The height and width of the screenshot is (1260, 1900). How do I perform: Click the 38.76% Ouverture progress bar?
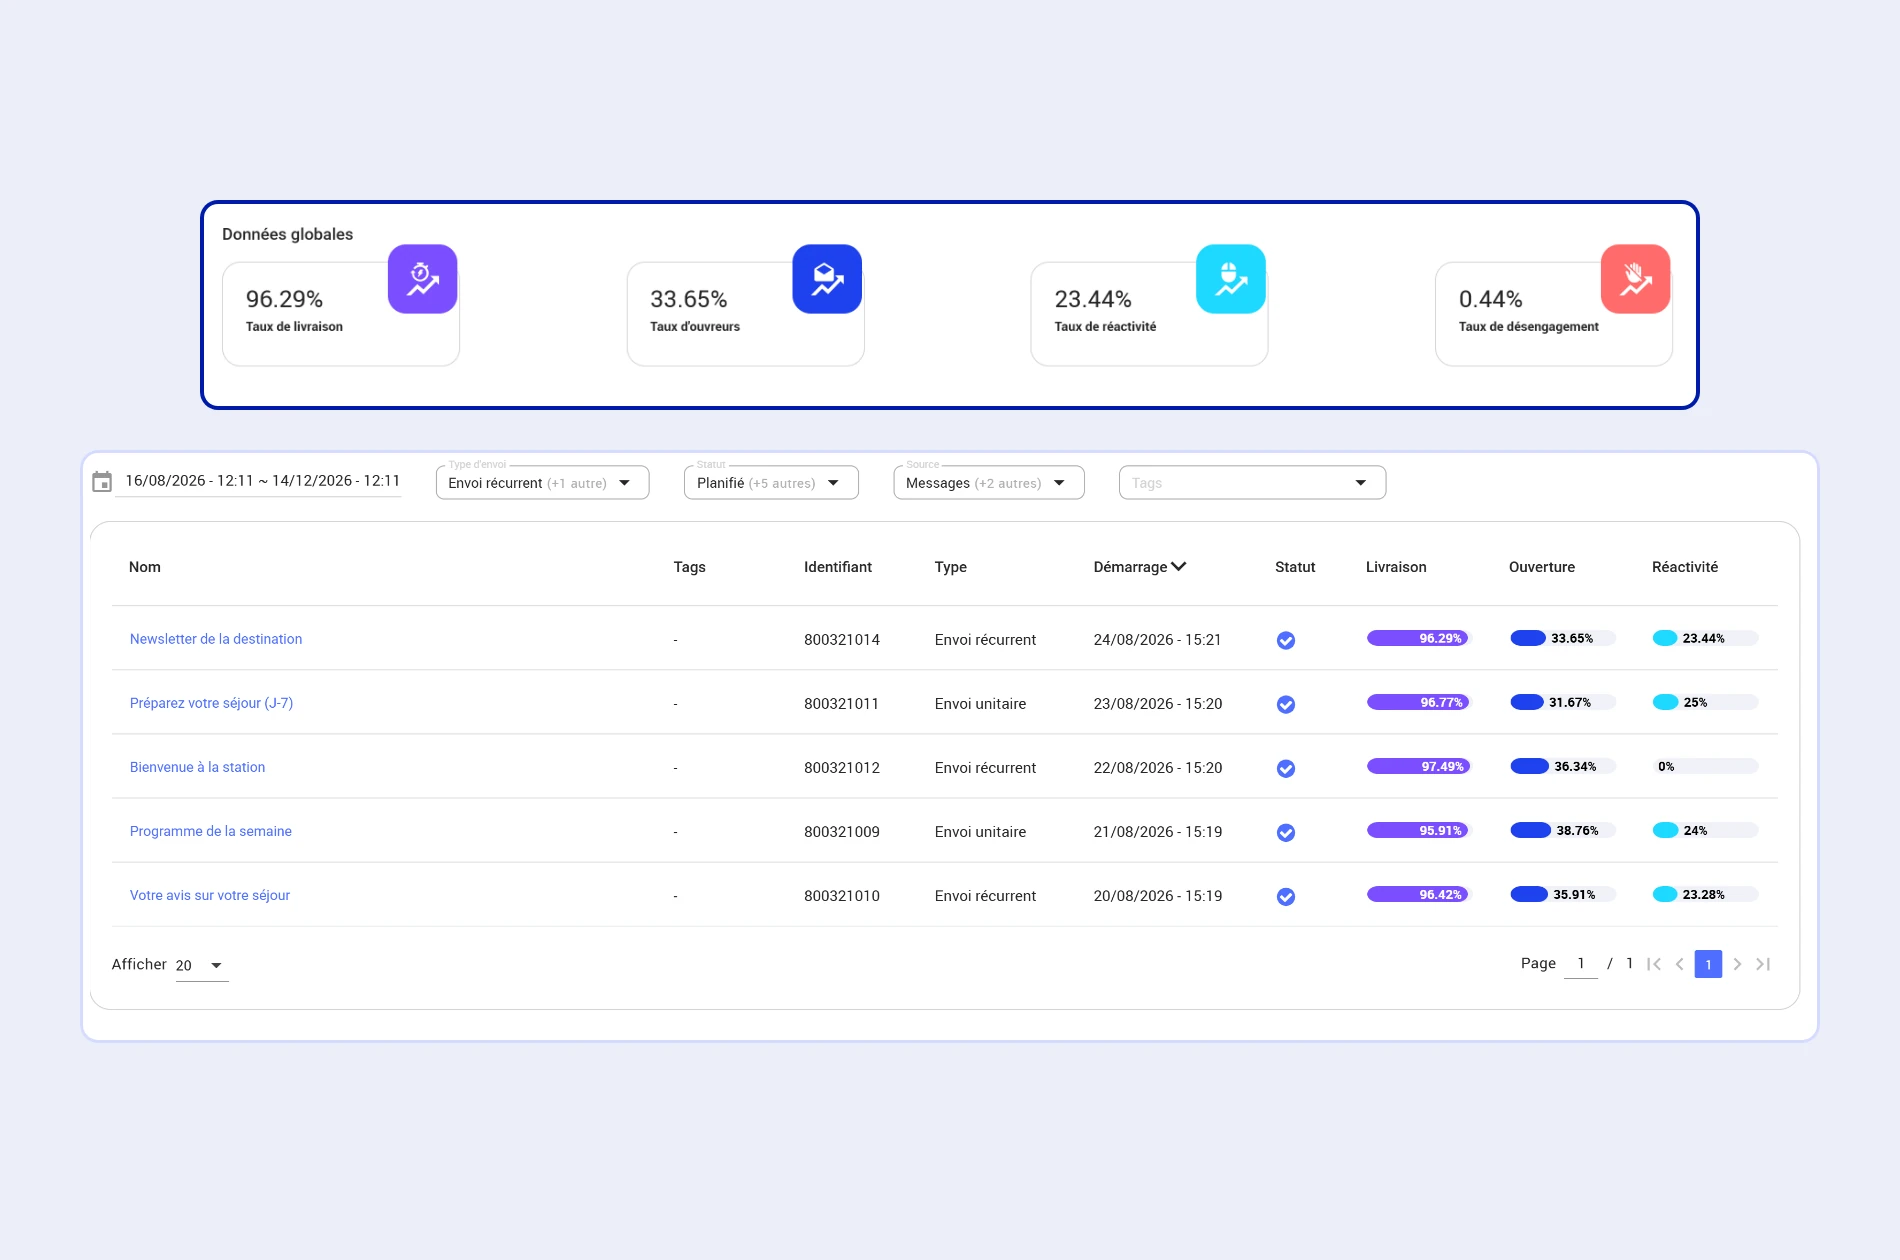tap(1561, 830)
